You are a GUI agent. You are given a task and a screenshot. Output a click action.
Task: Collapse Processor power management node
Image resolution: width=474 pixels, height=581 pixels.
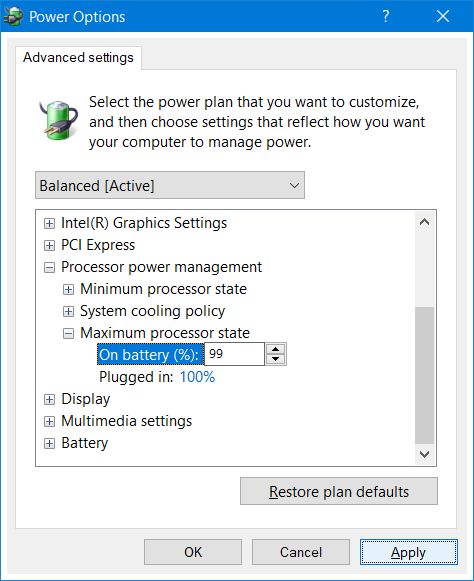[49, 268]
